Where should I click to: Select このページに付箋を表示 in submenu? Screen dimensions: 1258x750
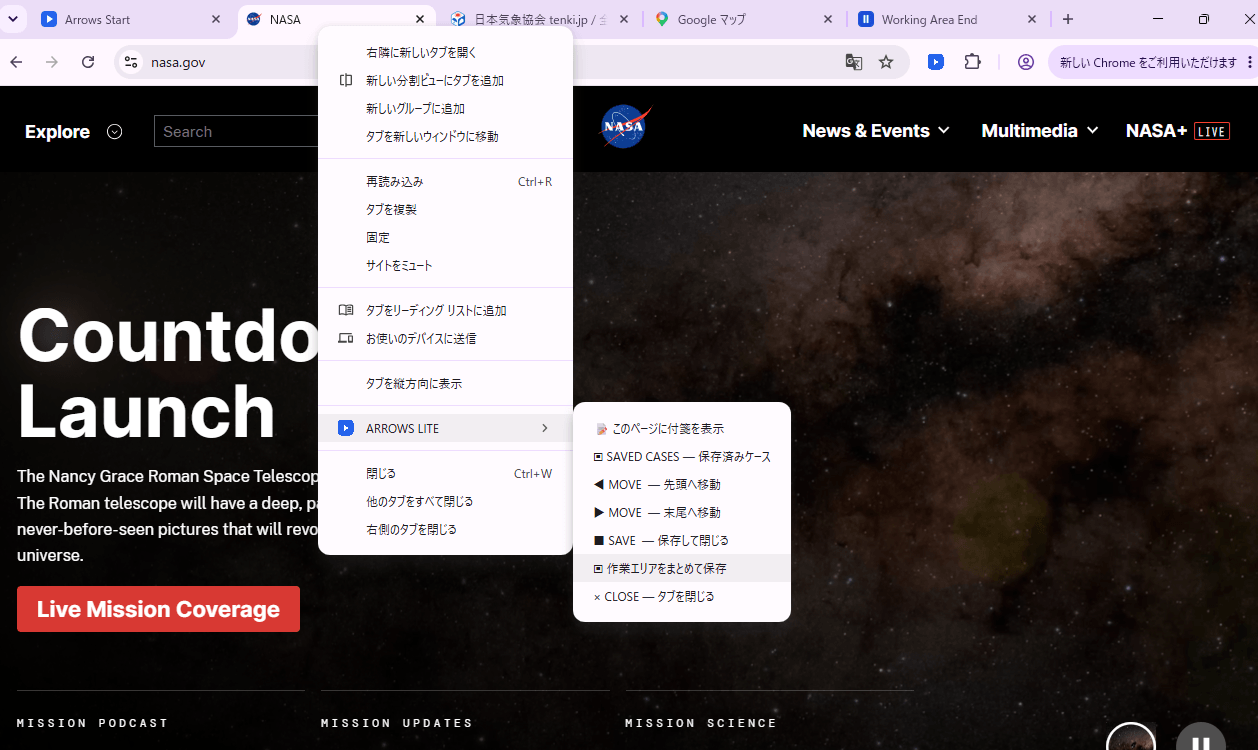point(682,428)
